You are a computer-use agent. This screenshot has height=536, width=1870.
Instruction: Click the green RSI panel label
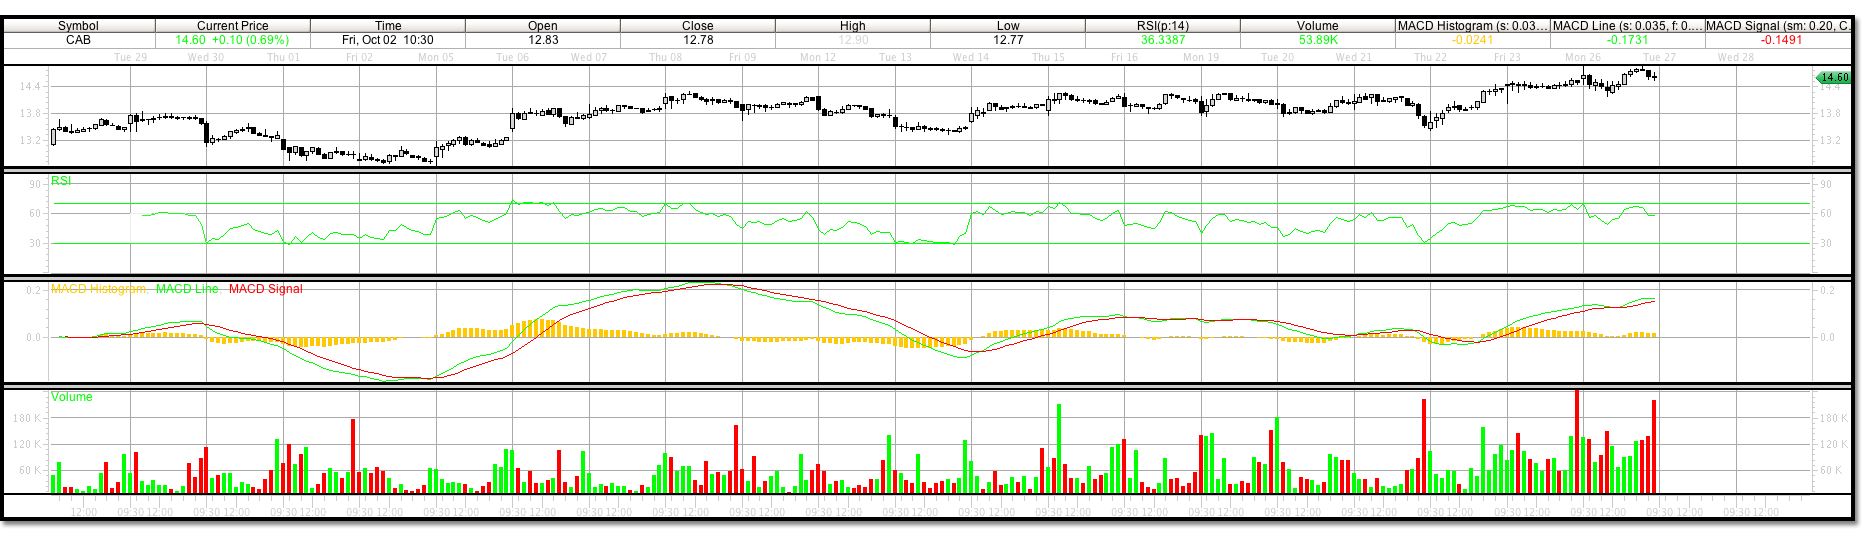point(61,181)
